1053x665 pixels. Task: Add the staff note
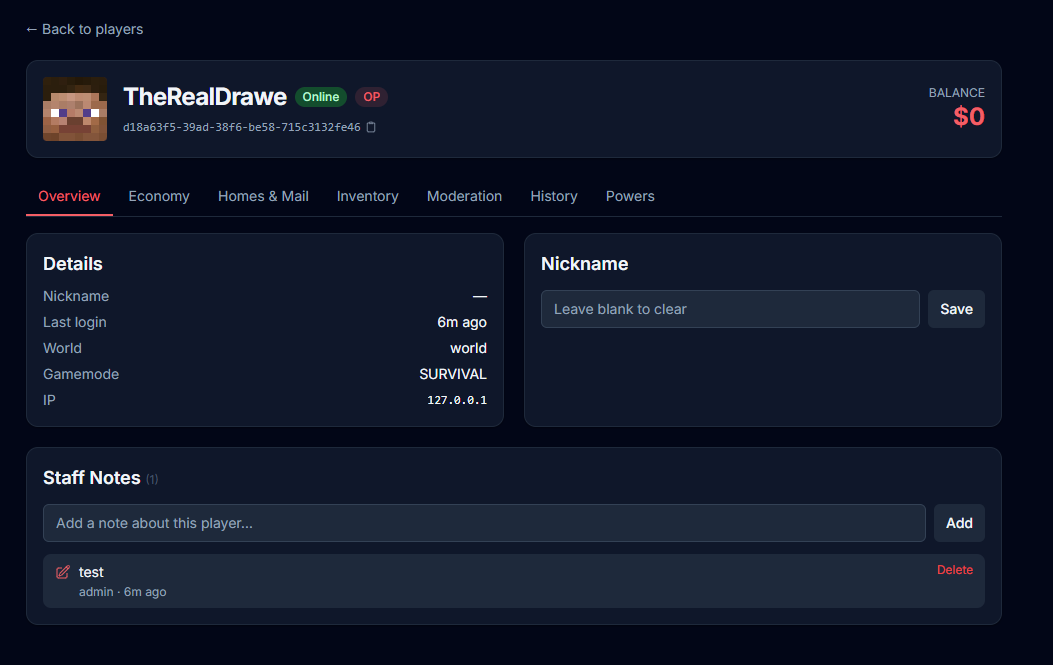959,523
